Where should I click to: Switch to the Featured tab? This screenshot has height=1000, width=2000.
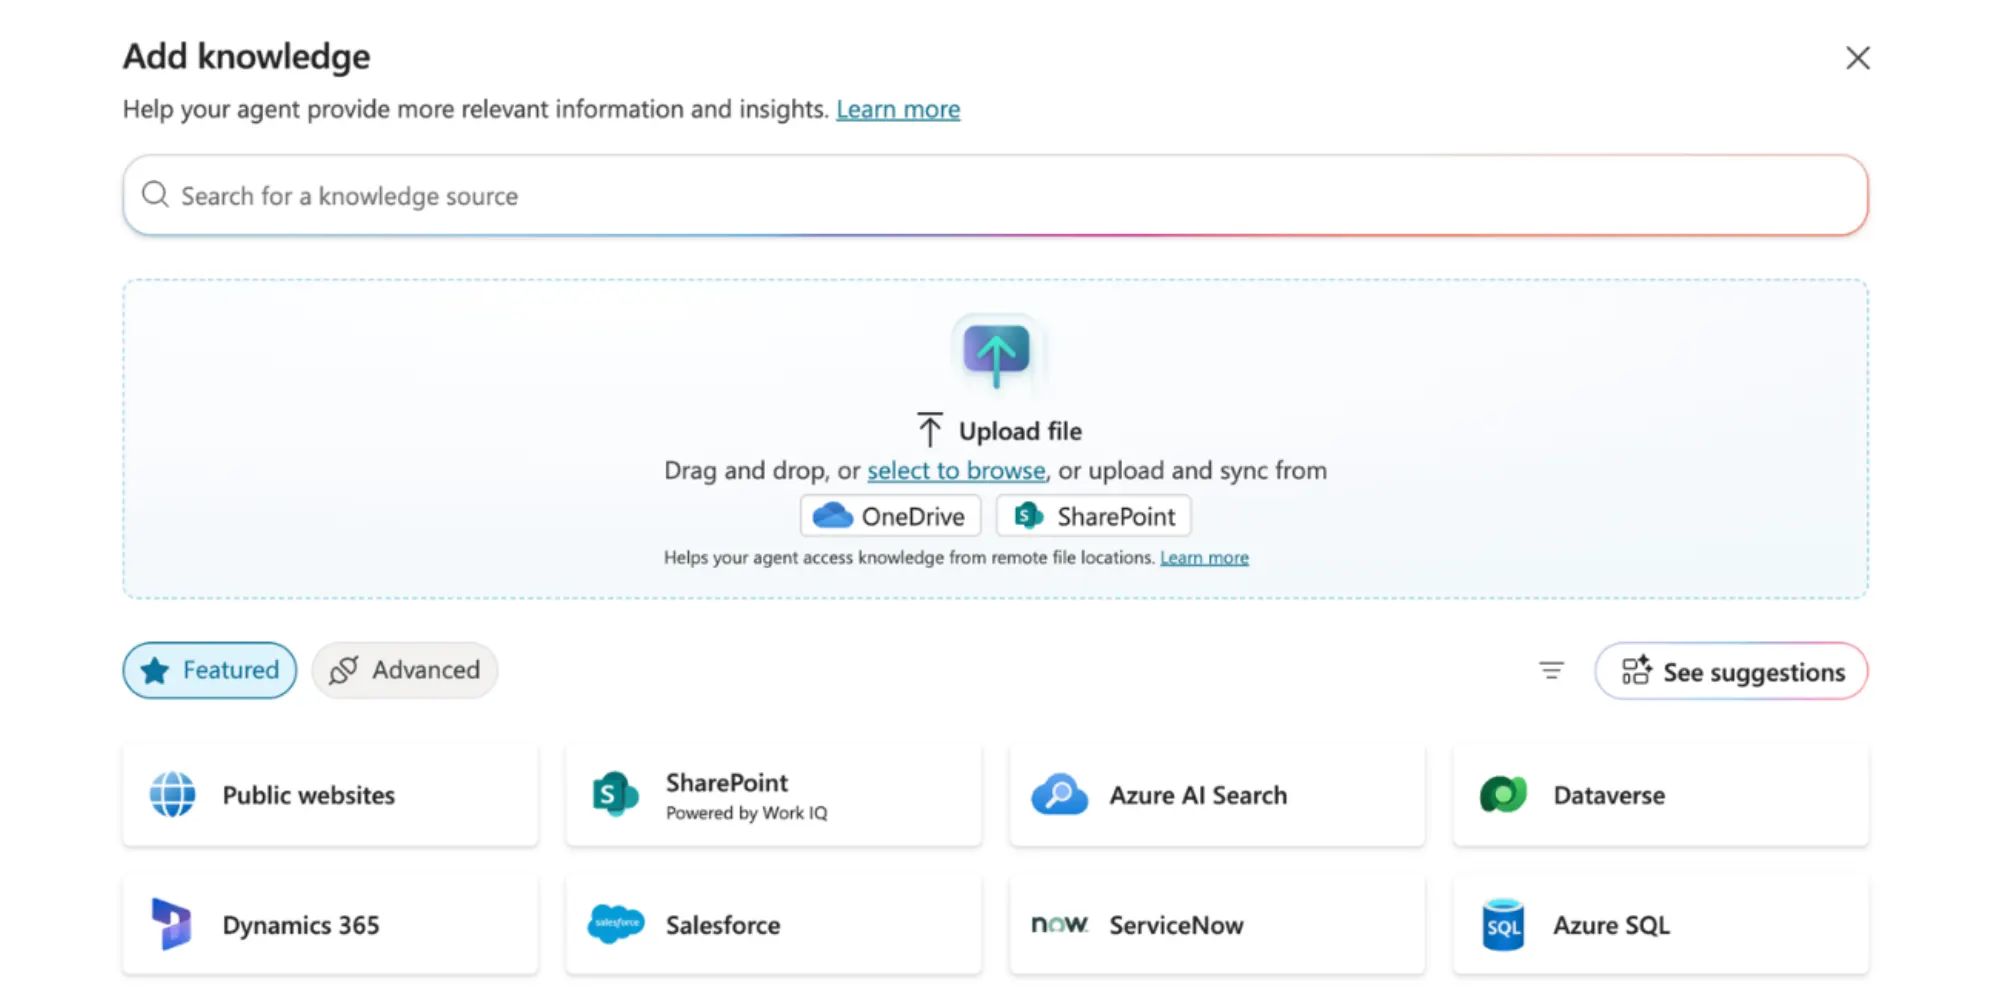(210, 670)
